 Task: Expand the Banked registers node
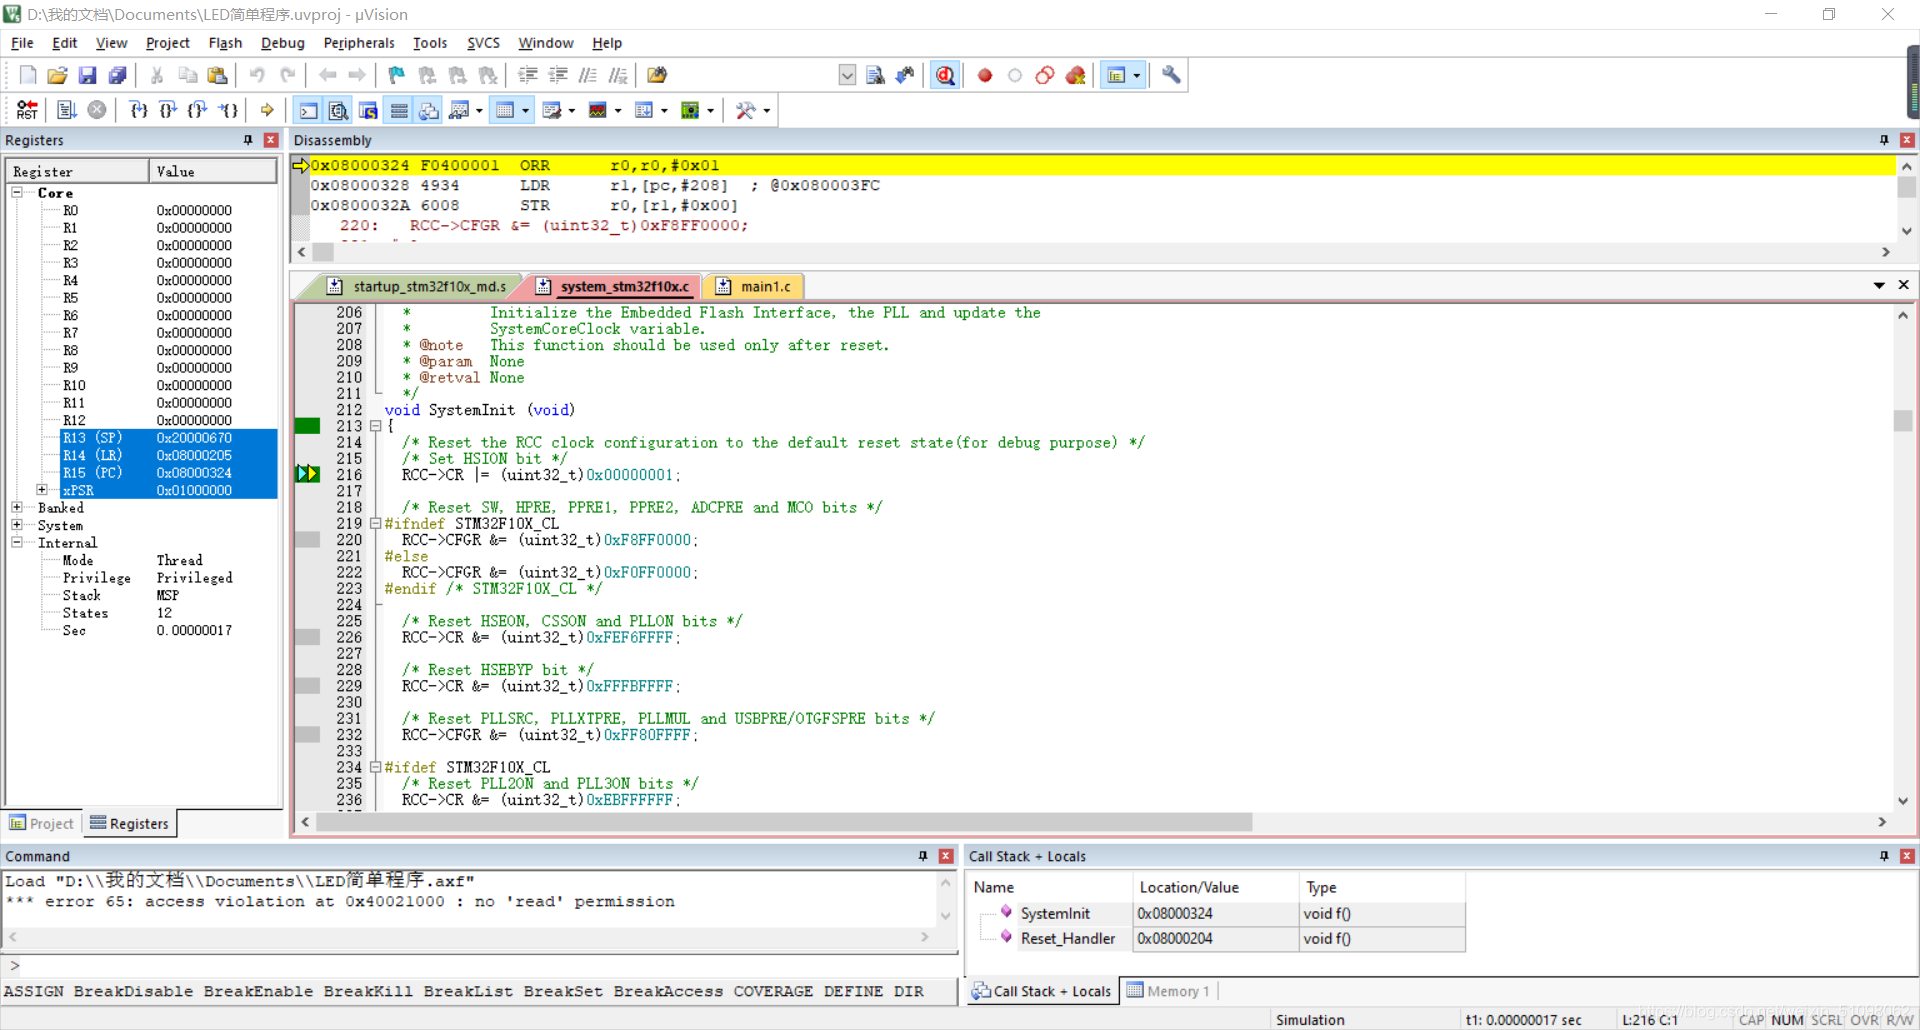17,507
